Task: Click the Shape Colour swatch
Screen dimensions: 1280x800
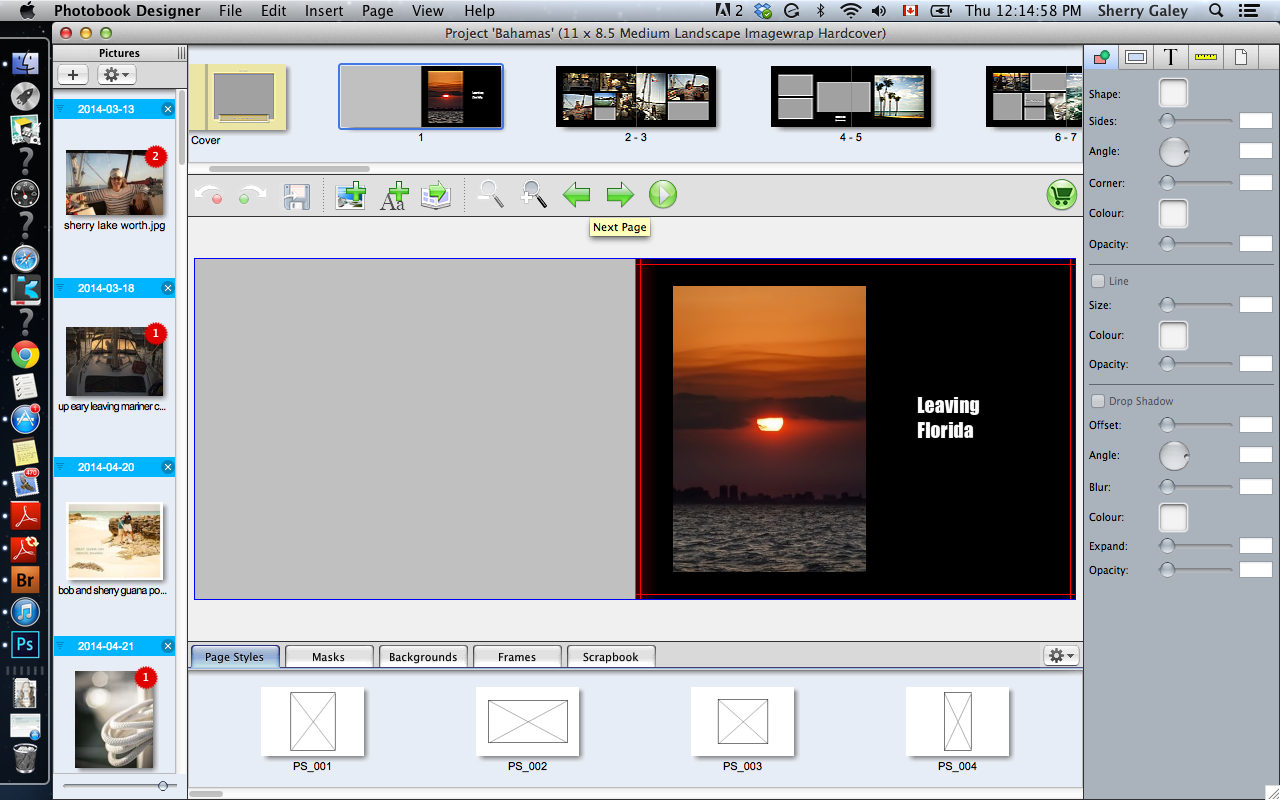Action: 1173,213
